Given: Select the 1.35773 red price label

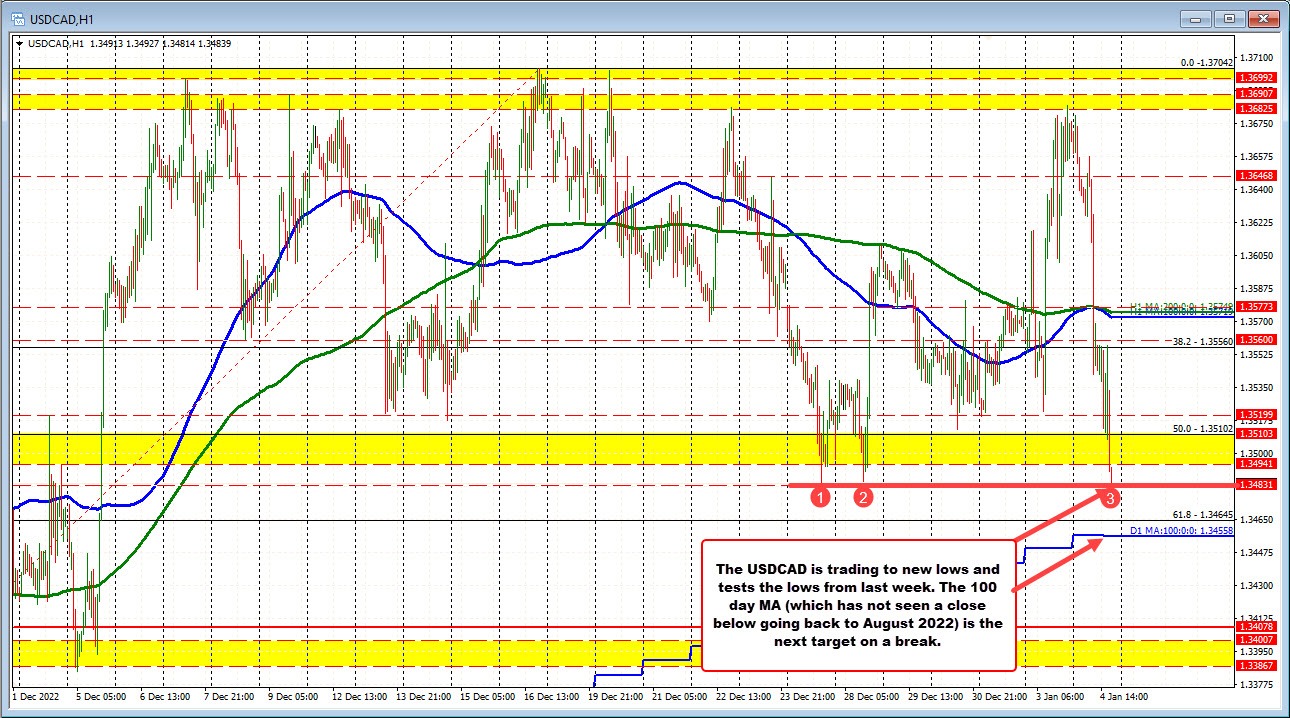Looking at the screenshot, I should click(x=1255, y=307).
